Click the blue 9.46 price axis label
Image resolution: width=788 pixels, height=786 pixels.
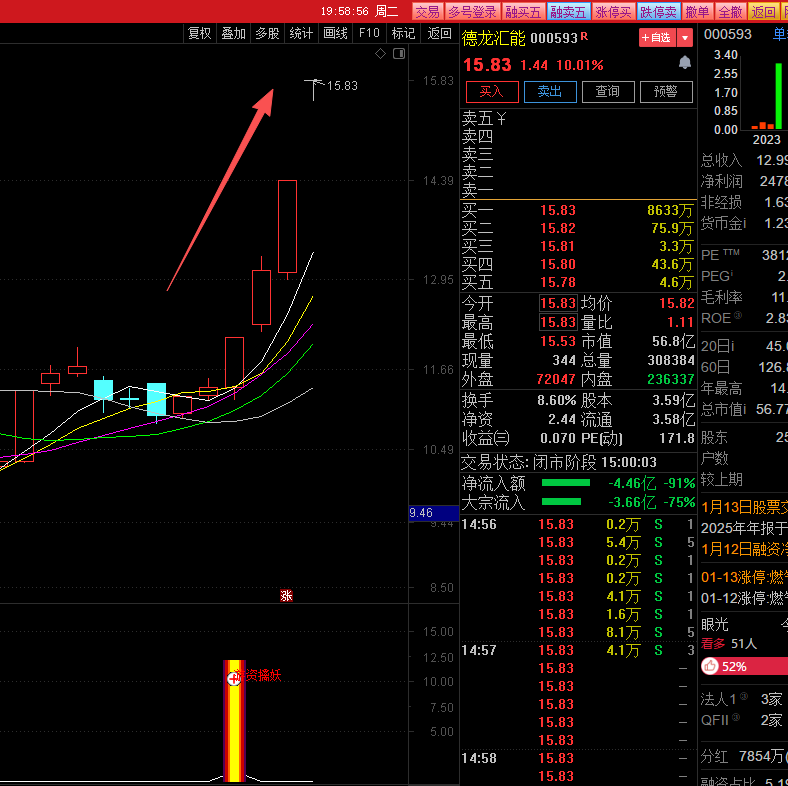[x=433, y=513]
